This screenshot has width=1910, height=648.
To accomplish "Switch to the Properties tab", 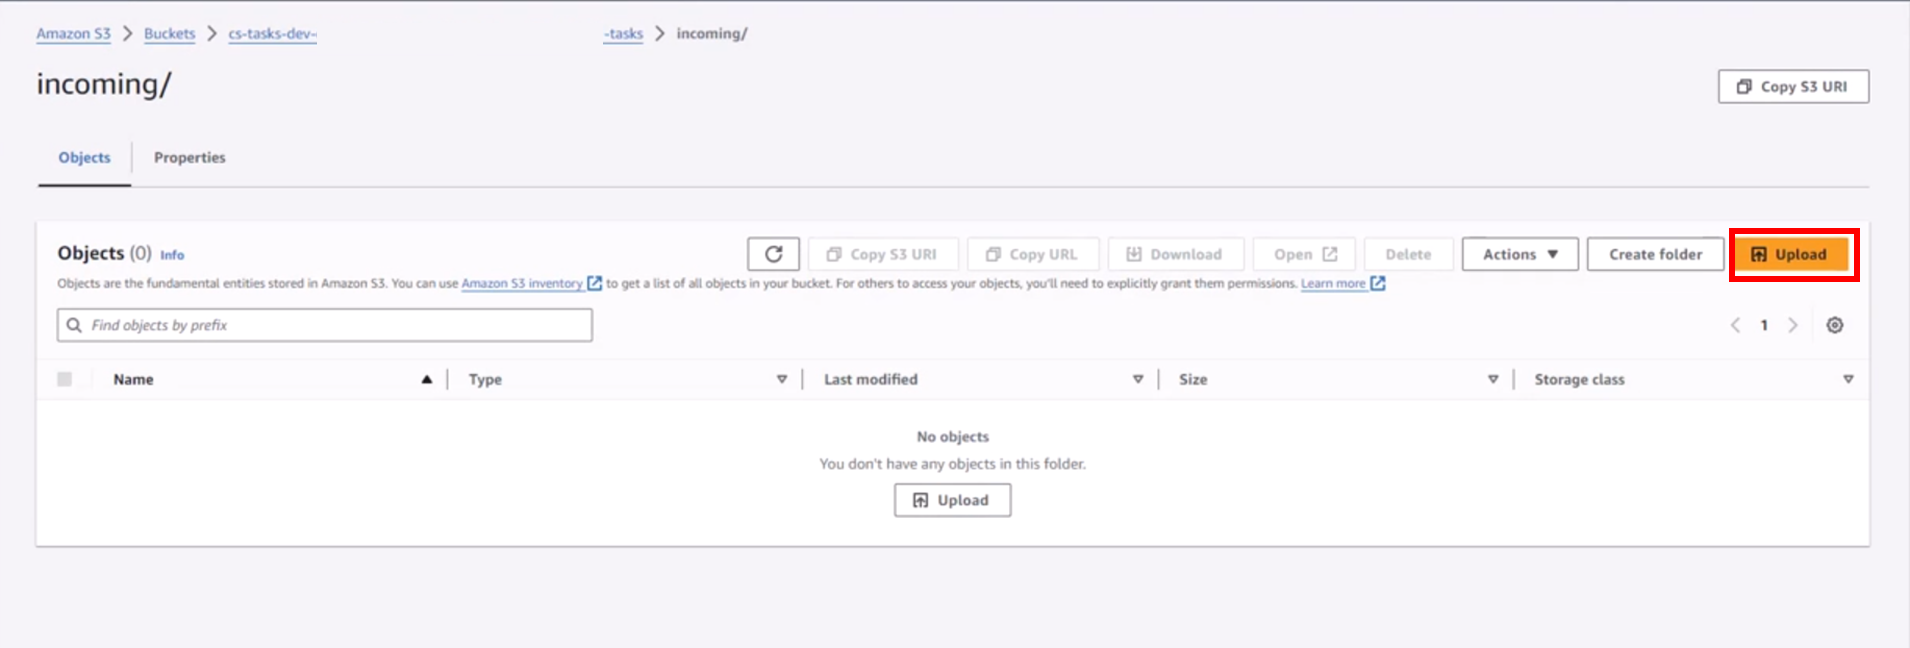I will pos(189,157).
